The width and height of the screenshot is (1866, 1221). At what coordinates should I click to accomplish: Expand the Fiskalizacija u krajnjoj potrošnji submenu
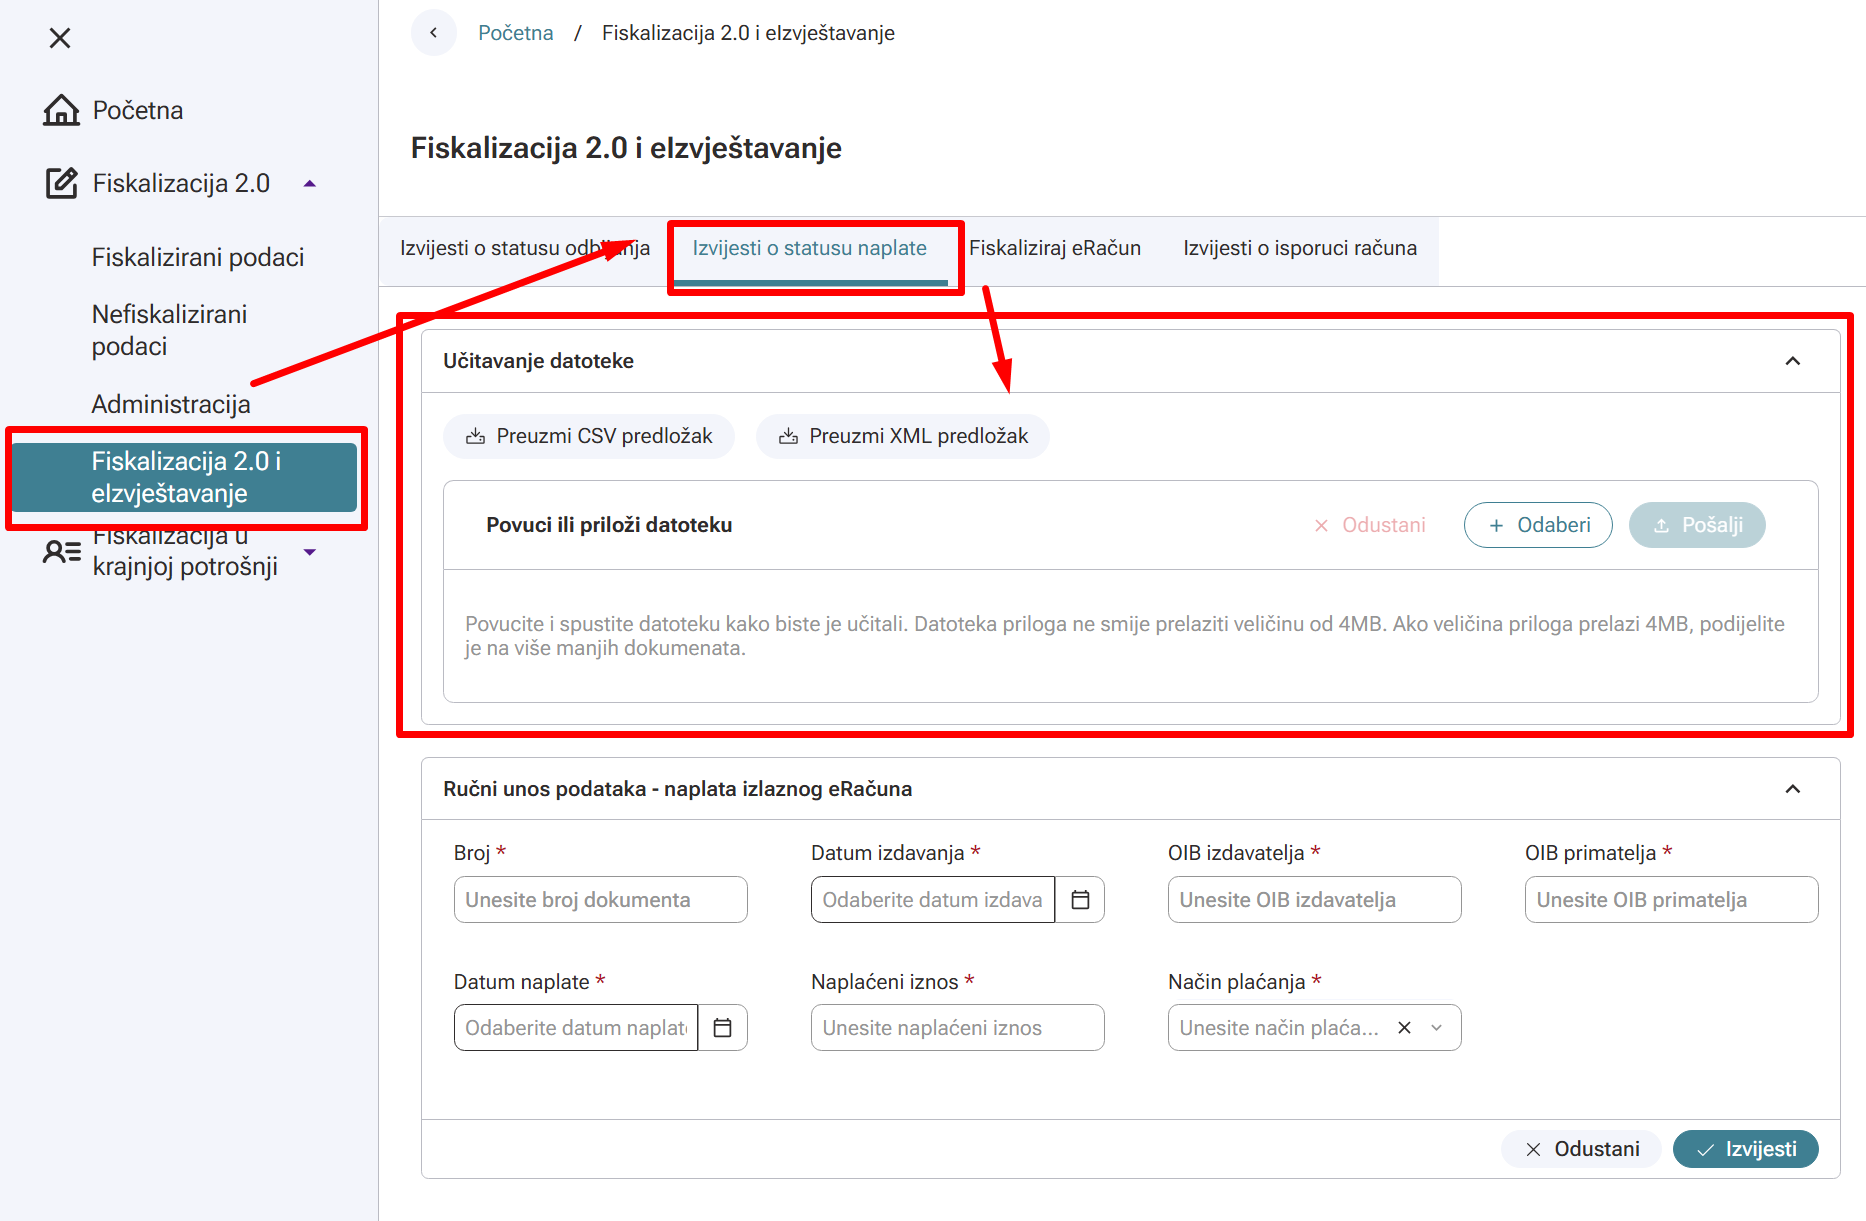310,552
